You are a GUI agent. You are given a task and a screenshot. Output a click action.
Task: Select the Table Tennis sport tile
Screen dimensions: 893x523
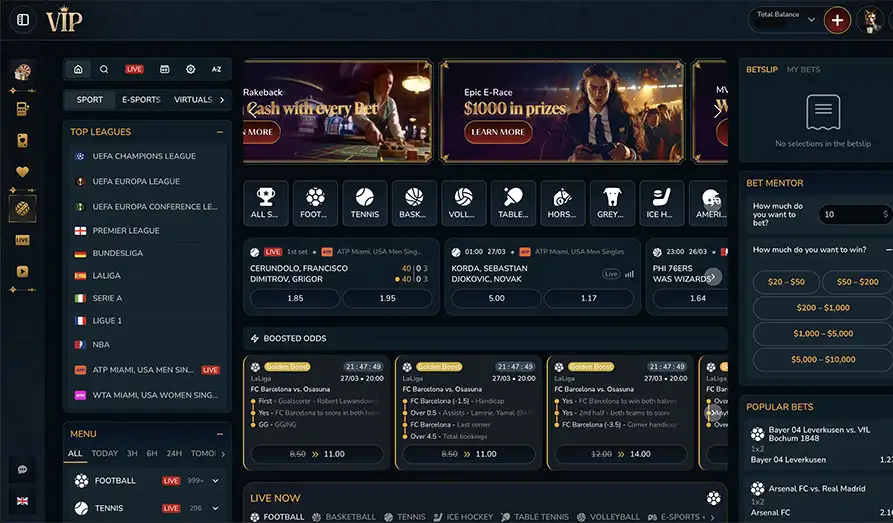coord(513,203)
